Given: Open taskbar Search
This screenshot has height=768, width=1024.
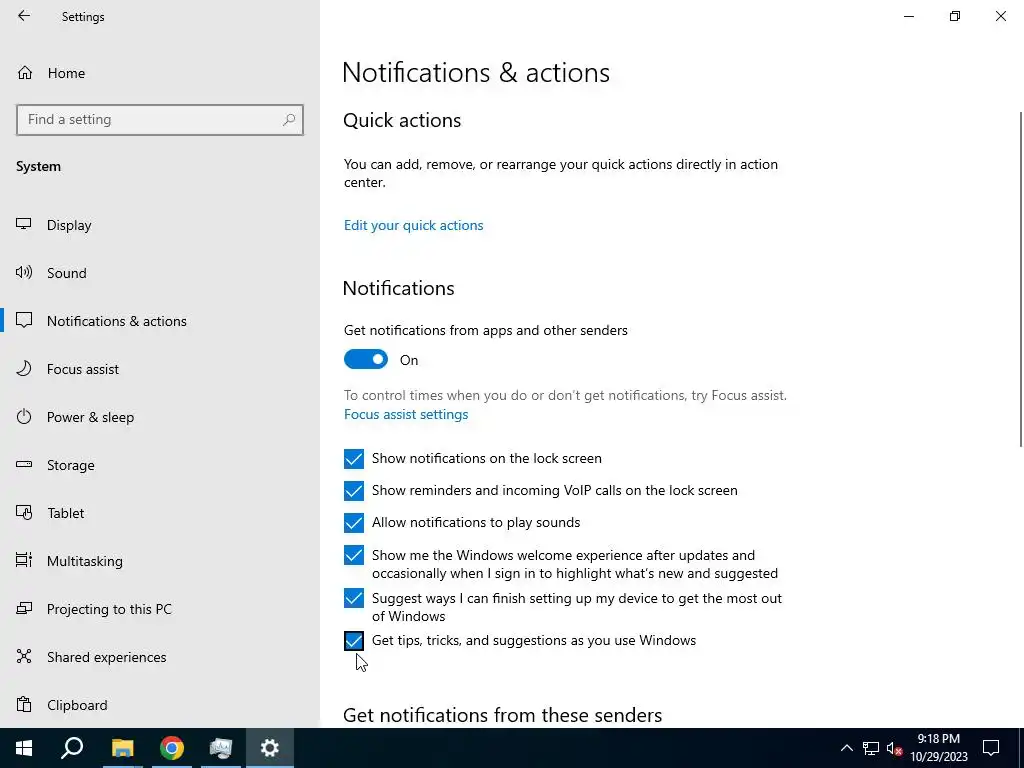Looking at the screenshot, I should point(72,748).
